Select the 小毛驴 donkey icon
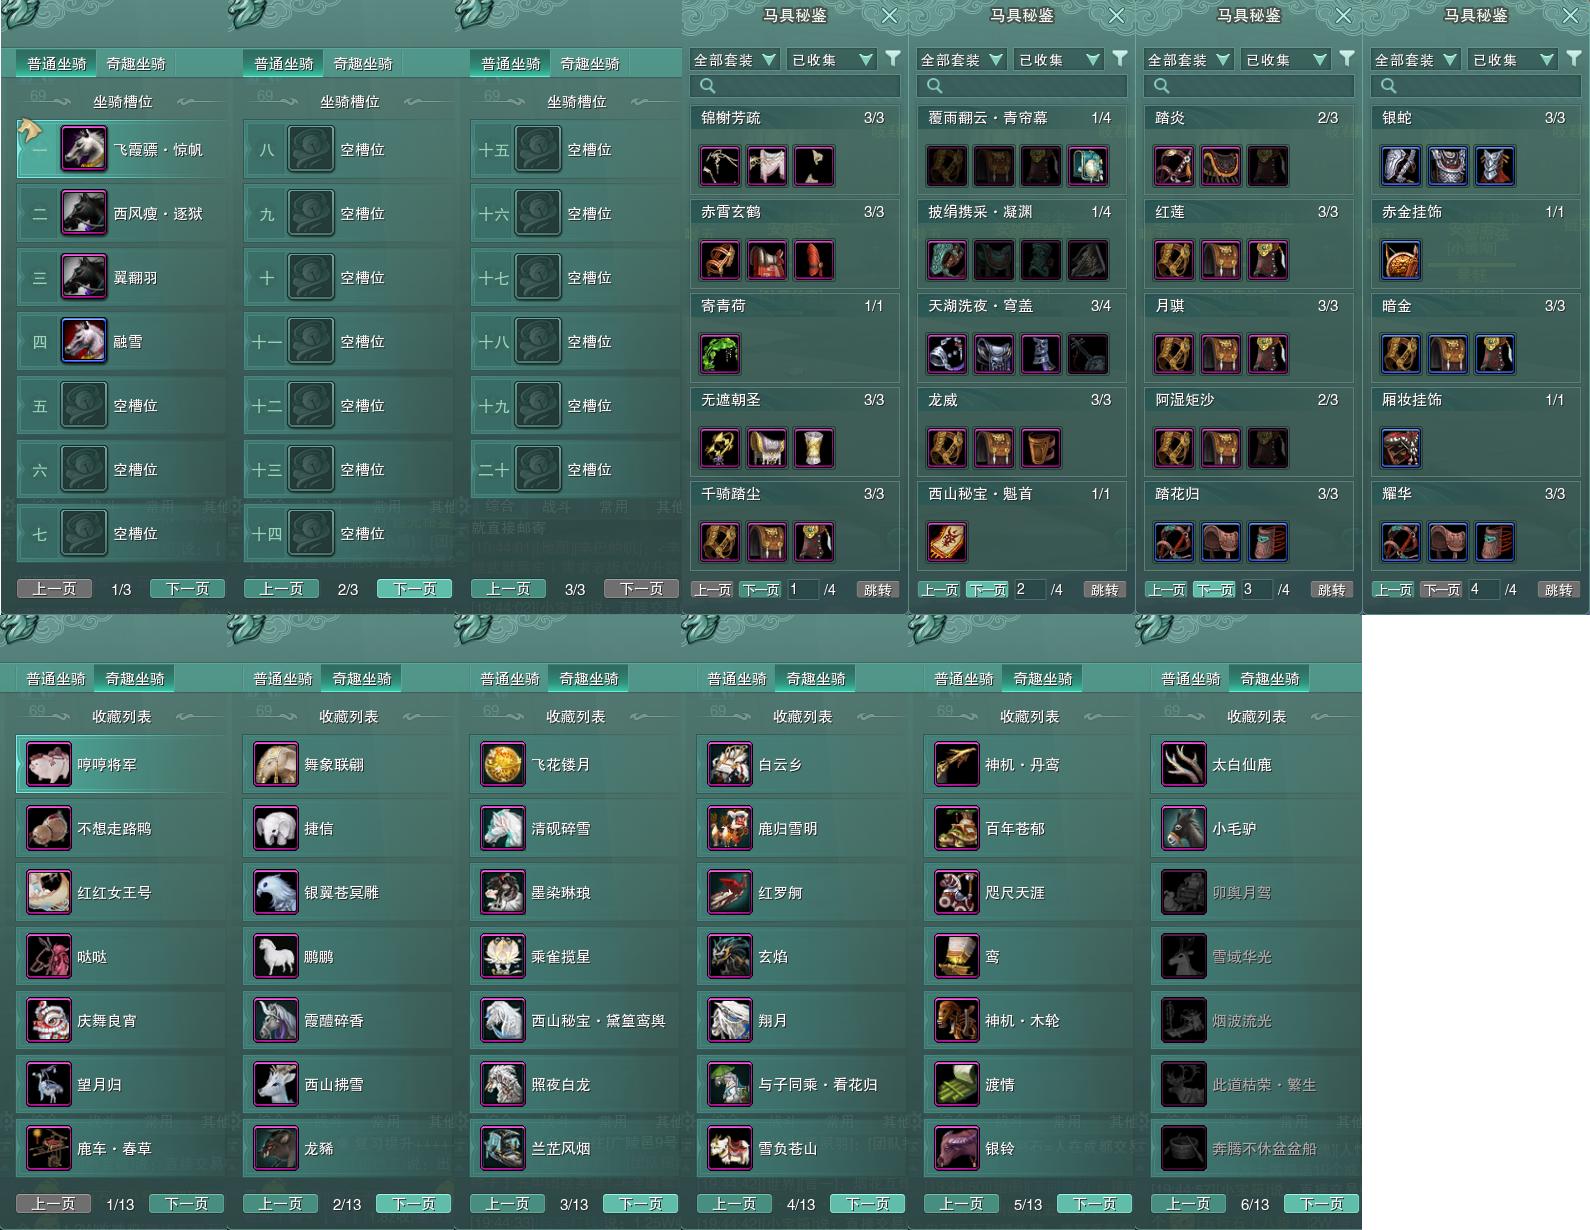The width and height of the screenshot is (1590, 1230). [x=1184, y=829]
